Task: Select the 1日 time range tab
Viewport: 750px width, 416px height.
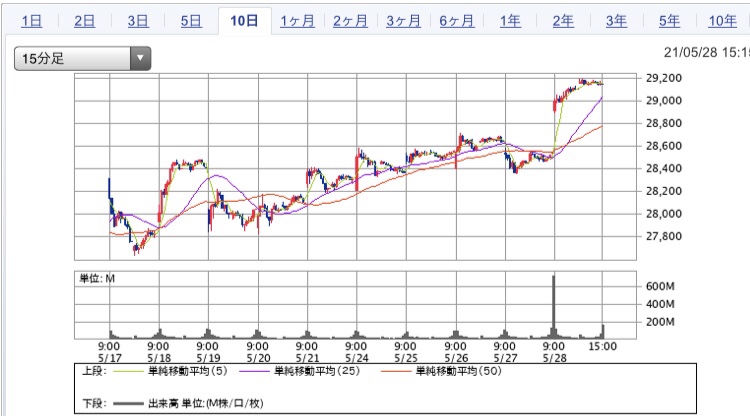Action: click(32, 21)
